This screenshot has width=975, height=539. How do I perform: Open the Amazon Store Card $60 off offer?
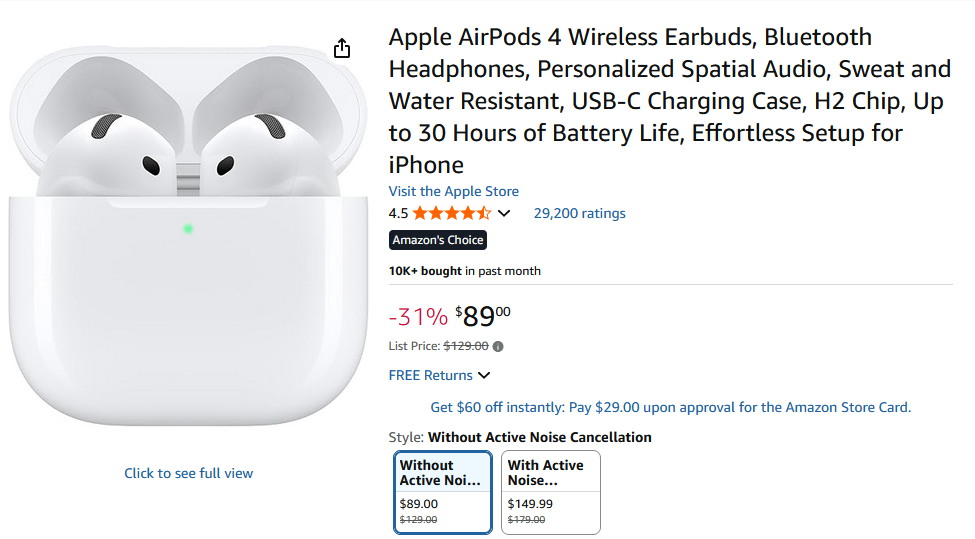coord(670,407)
